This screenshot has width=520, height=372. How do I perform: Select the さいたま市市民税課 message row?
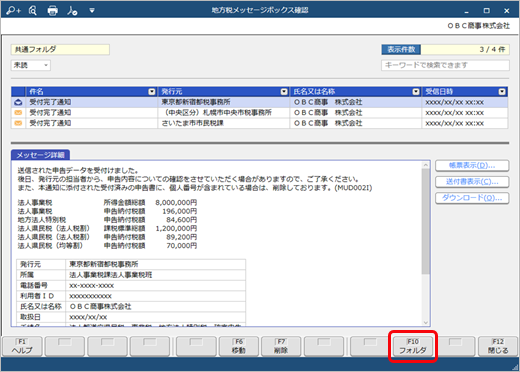tap(260, 123)
